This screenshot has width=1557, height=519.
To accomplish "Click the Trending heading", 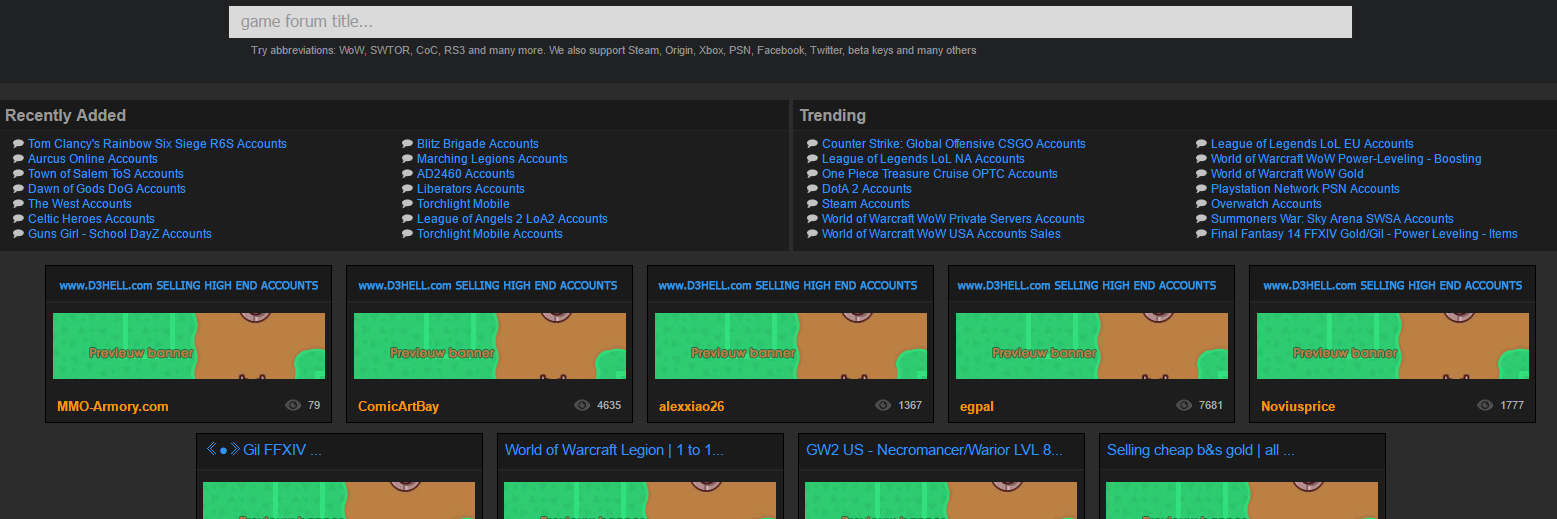I will pyautogui.click(x=833, y=116).
